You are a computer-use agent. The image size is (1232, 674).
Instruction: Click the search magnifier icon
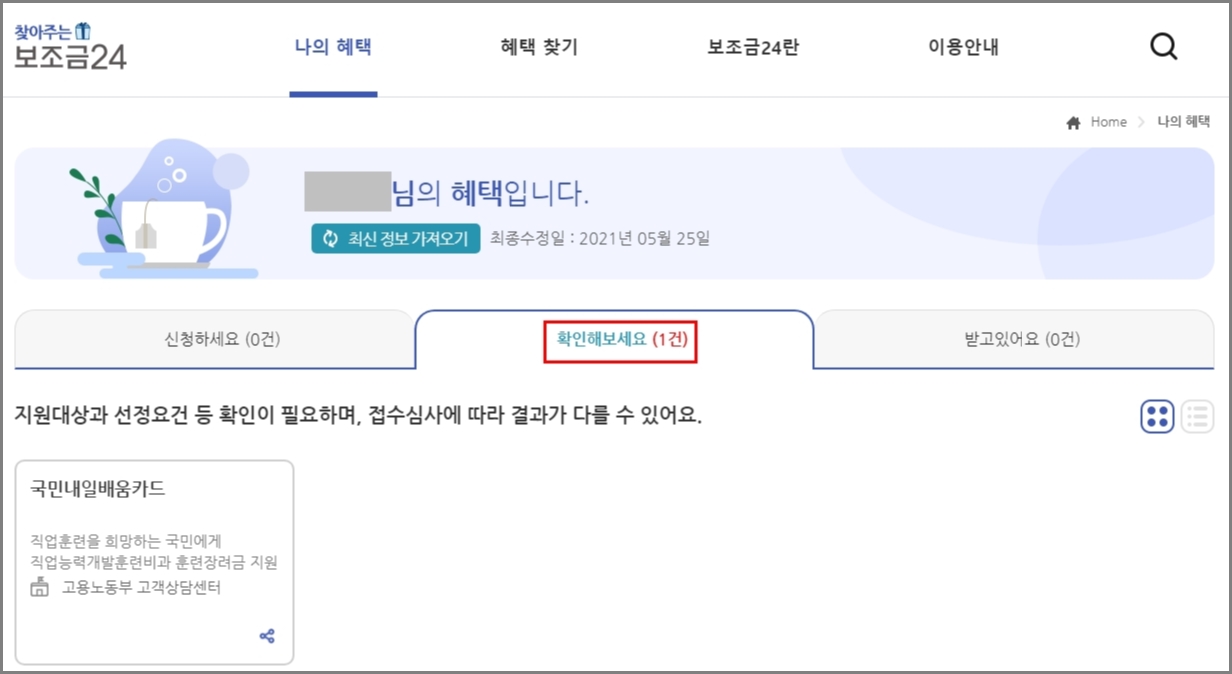1163,46
